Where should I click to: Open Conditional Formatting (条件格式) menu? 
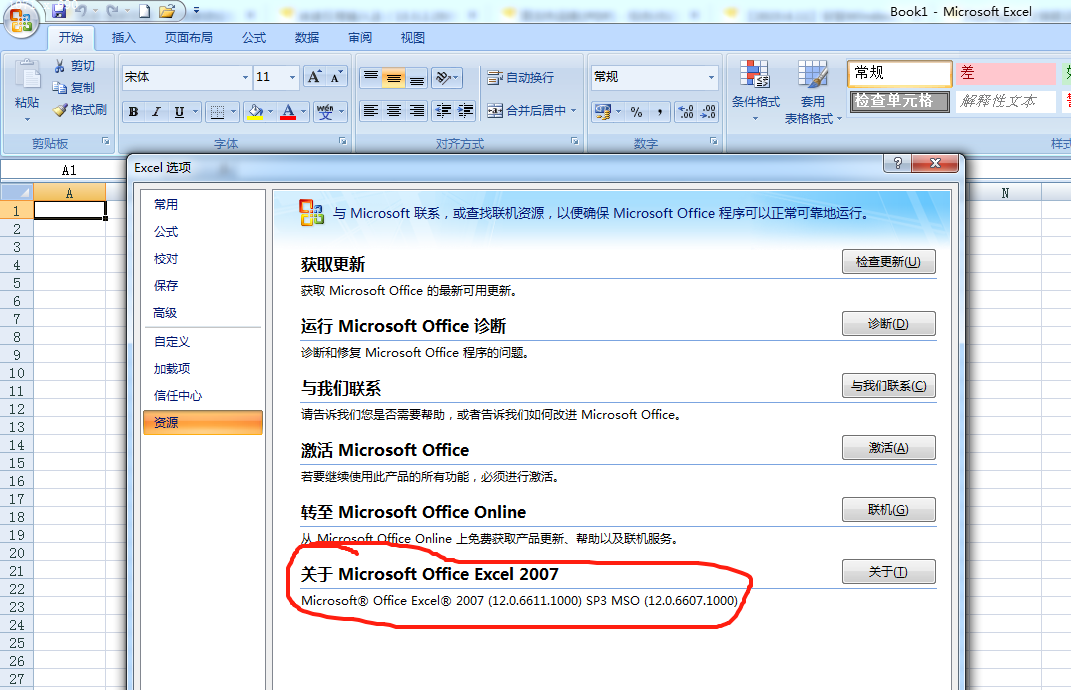pyautogui.click(x=755, y=91)
